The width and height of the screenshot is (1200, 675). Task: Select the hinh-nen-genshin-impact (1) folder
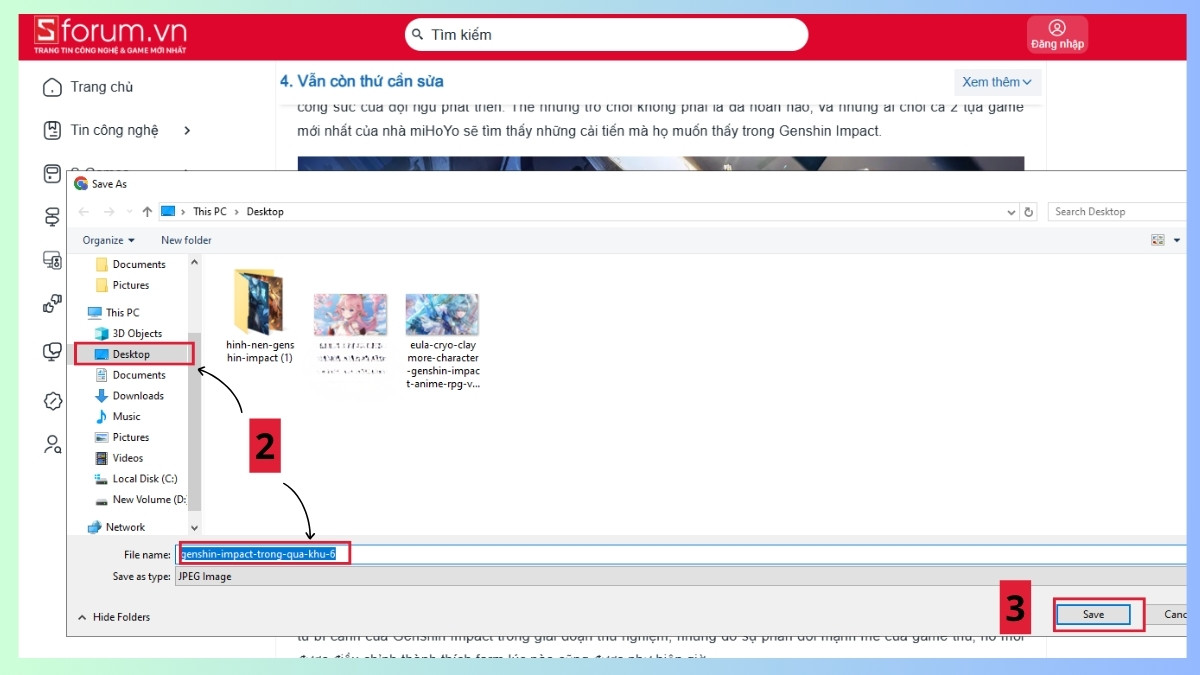(259, 316)
